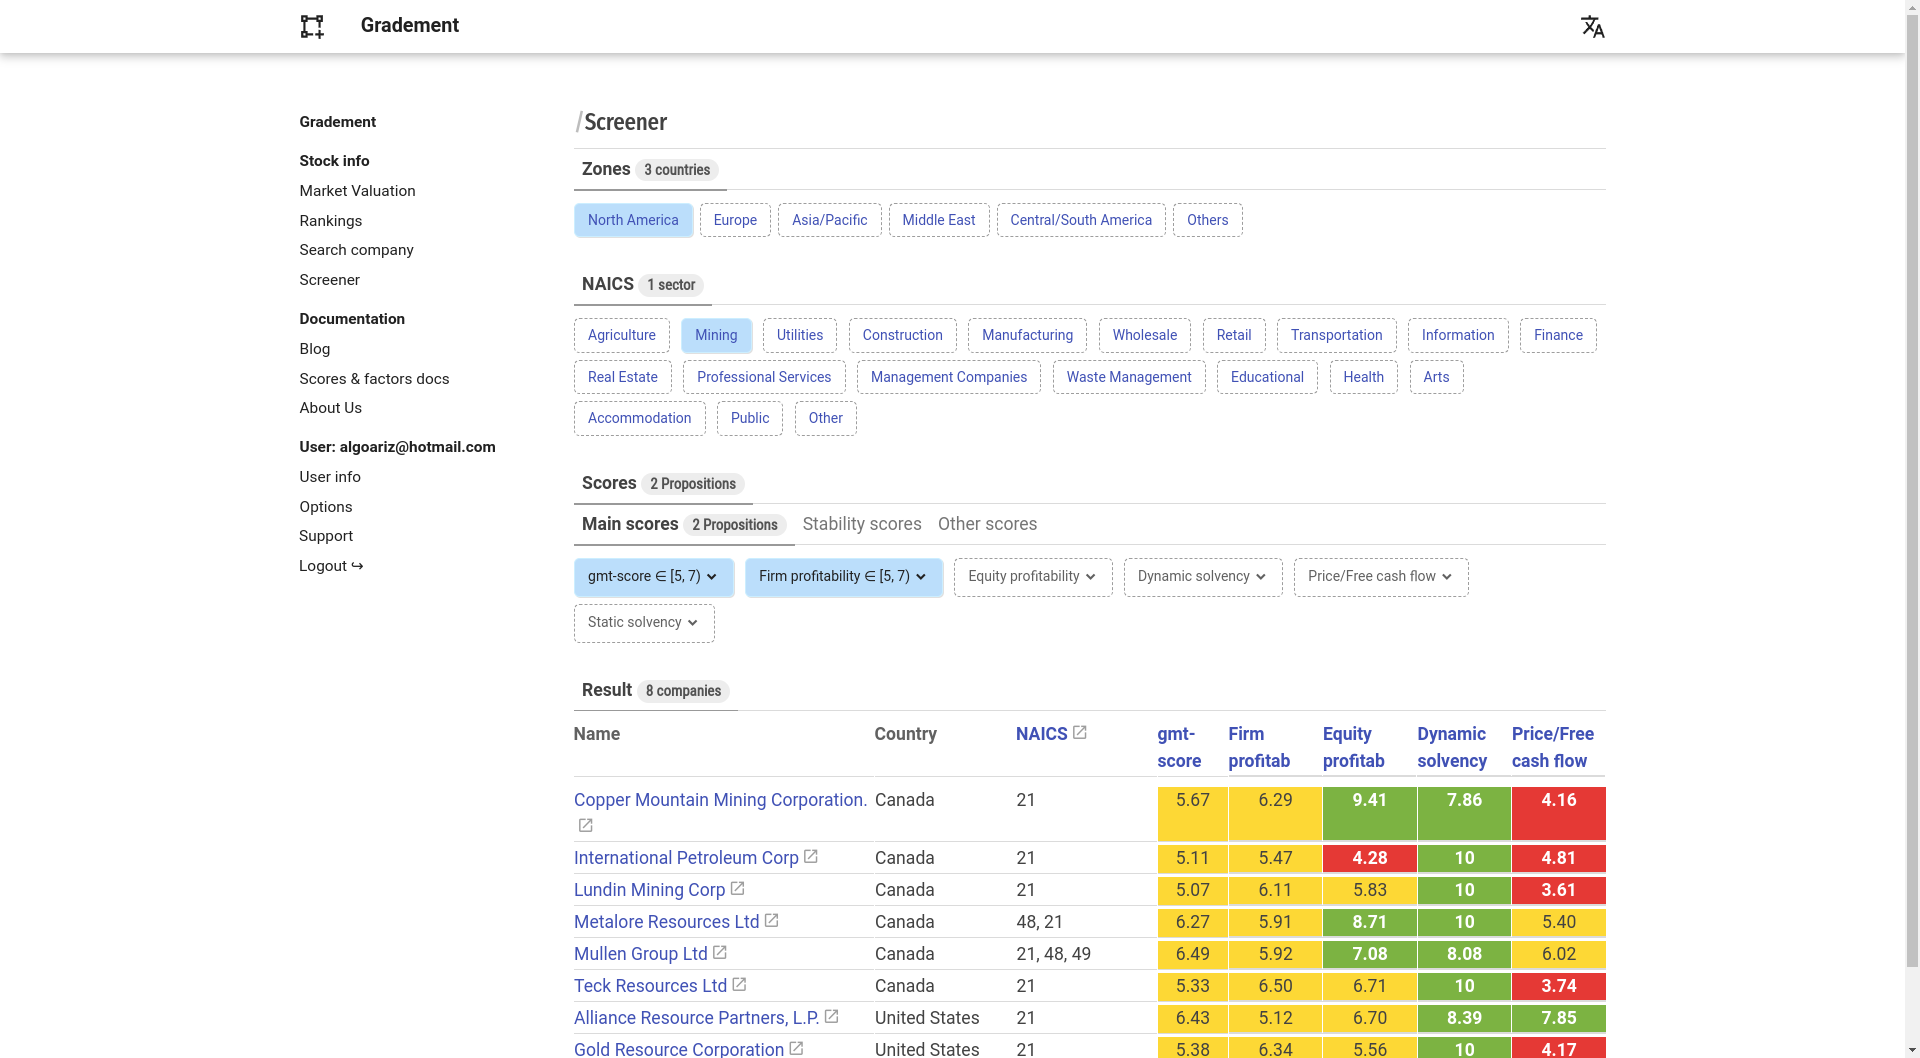Open About Us page
Viewport: 1920px width, 1058px height.
(x=330, y=408)
